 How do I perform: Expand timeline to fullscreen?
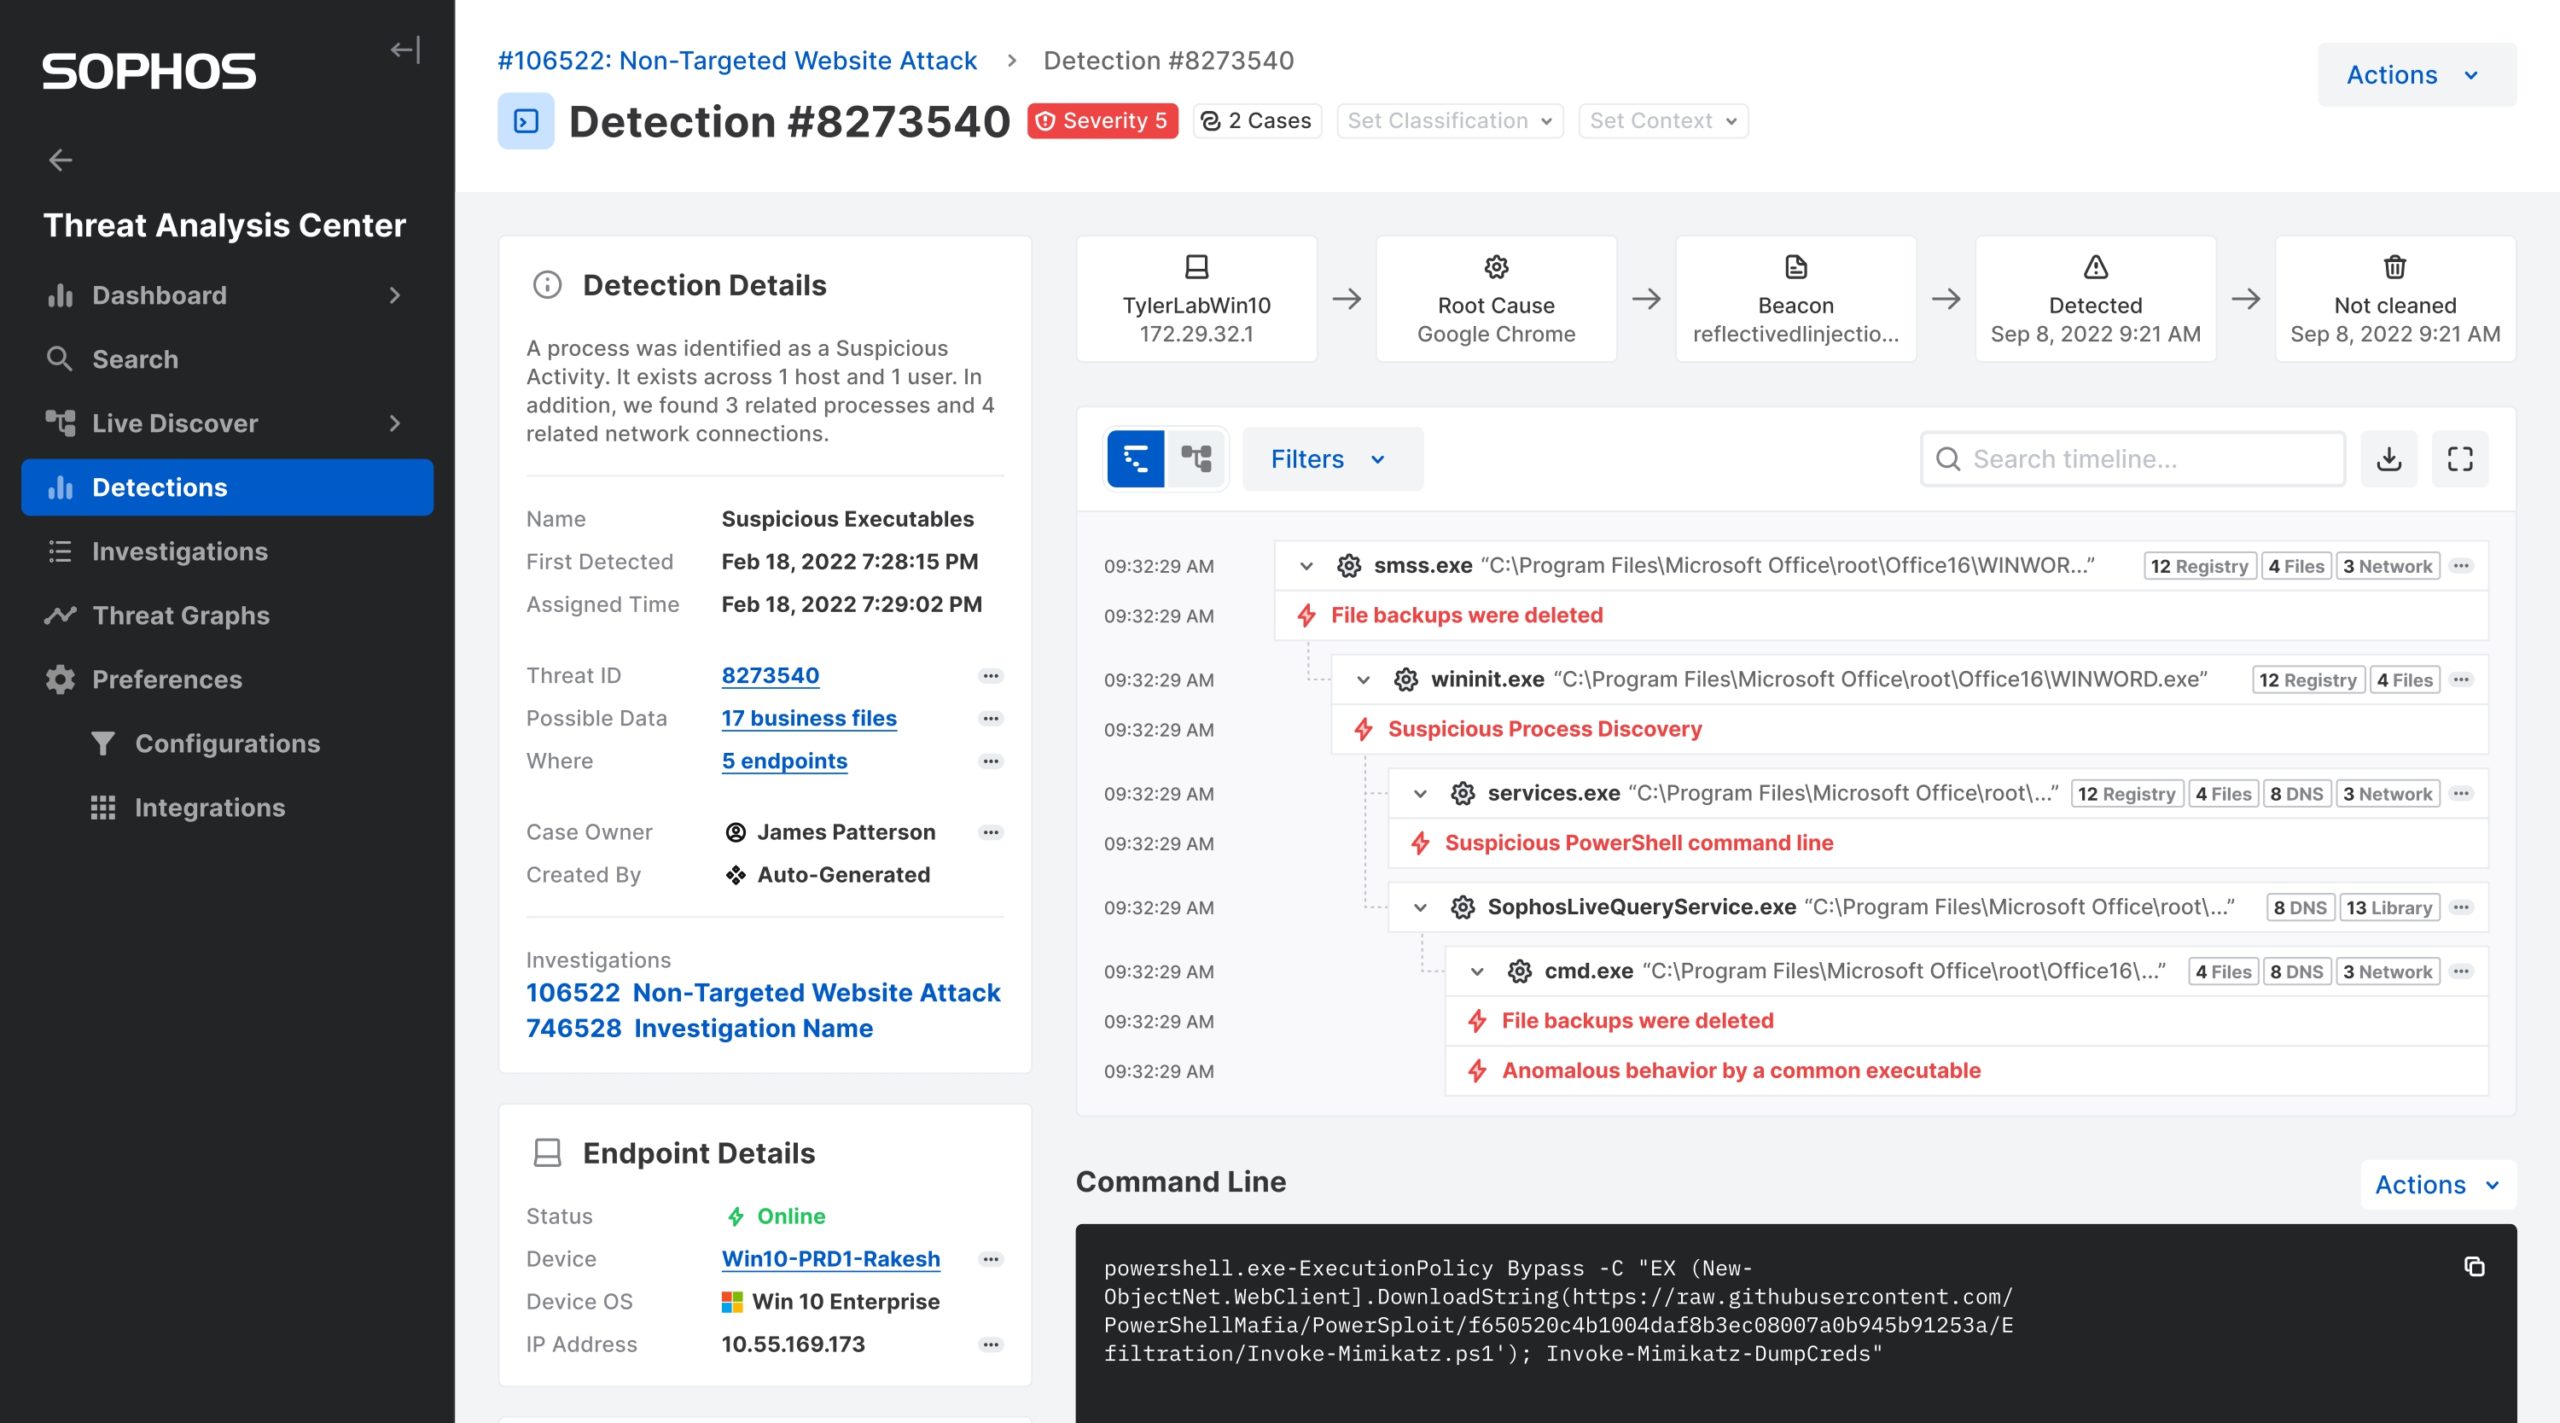pos(2459,459)
